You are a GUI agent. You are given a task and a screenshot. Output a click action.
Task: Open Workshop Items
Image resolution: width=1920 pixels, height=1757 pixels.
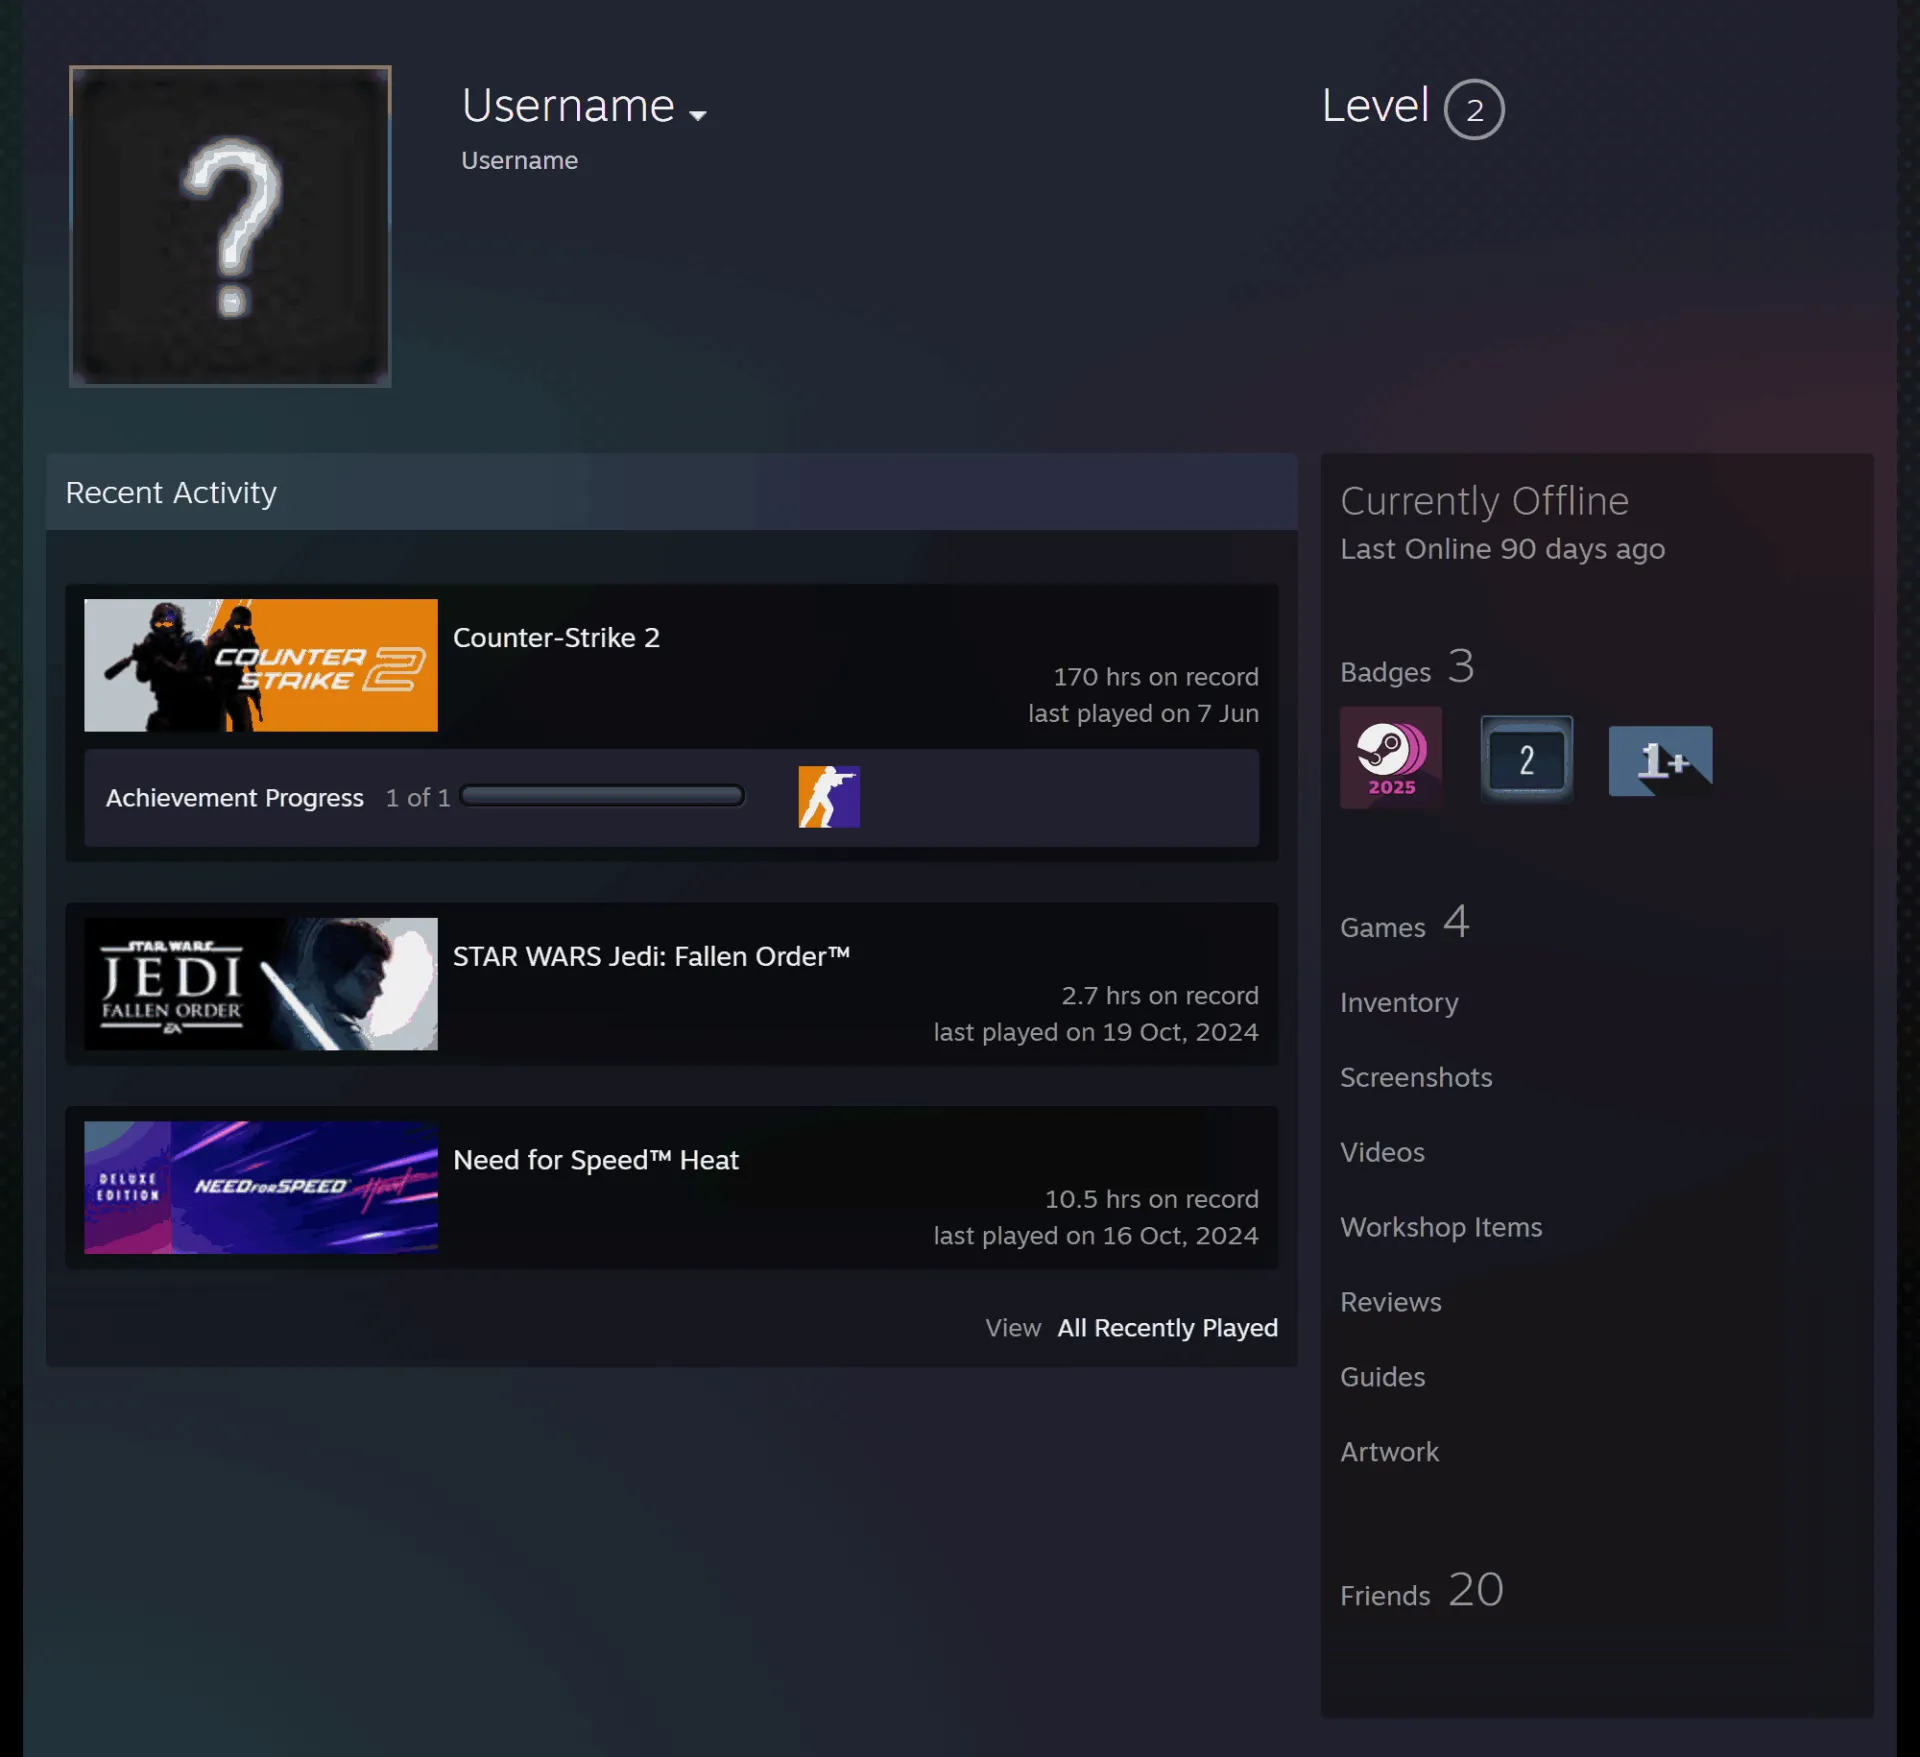point(1441,1227)
